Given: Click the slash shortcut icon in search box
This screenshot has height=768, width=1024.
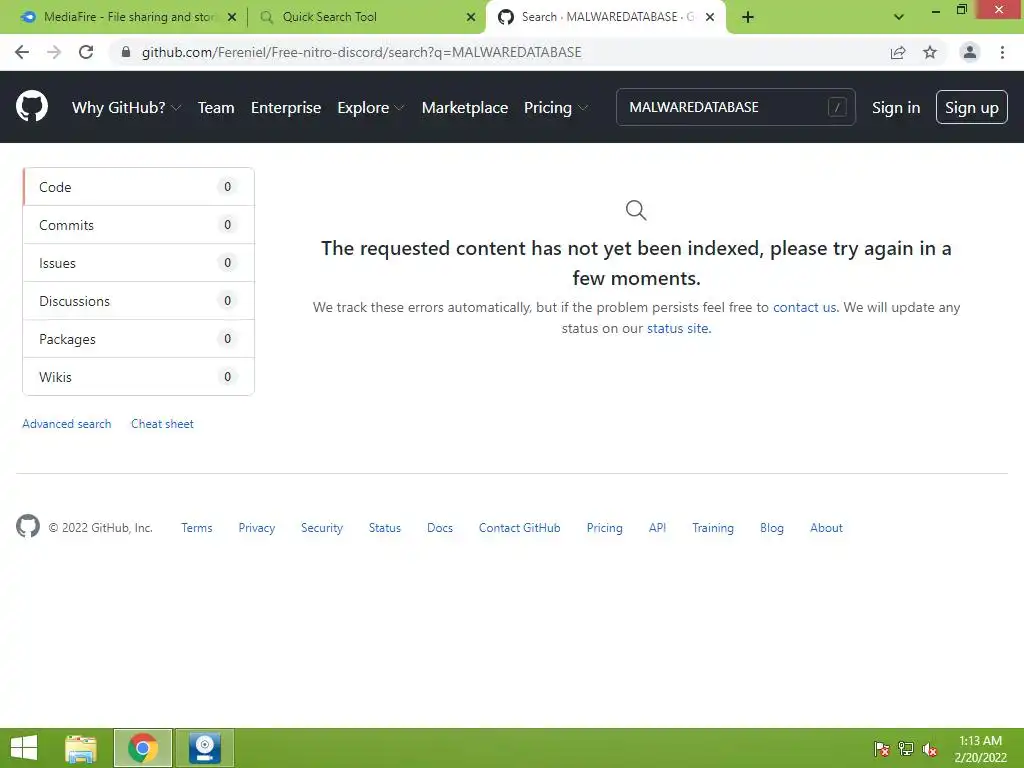Looking at the screenshot, I should pyautogui.click(x=837, y=107).
